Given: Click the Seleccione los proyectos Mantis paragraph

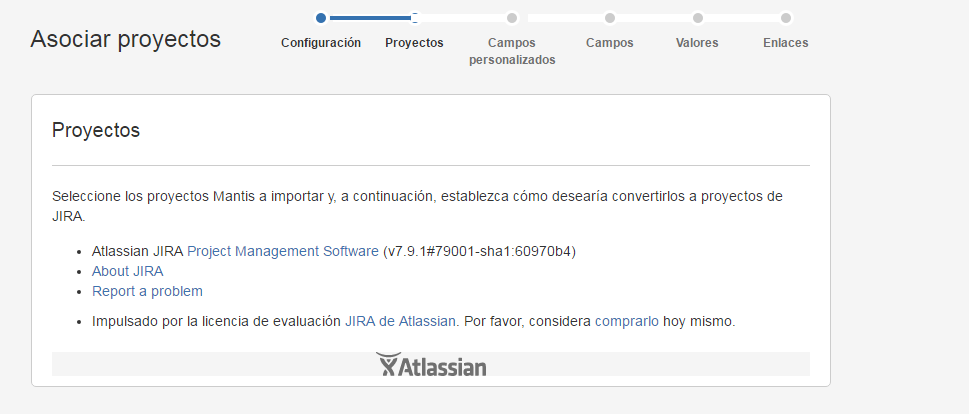Looking at the screenshot, I should coord(417,206).
